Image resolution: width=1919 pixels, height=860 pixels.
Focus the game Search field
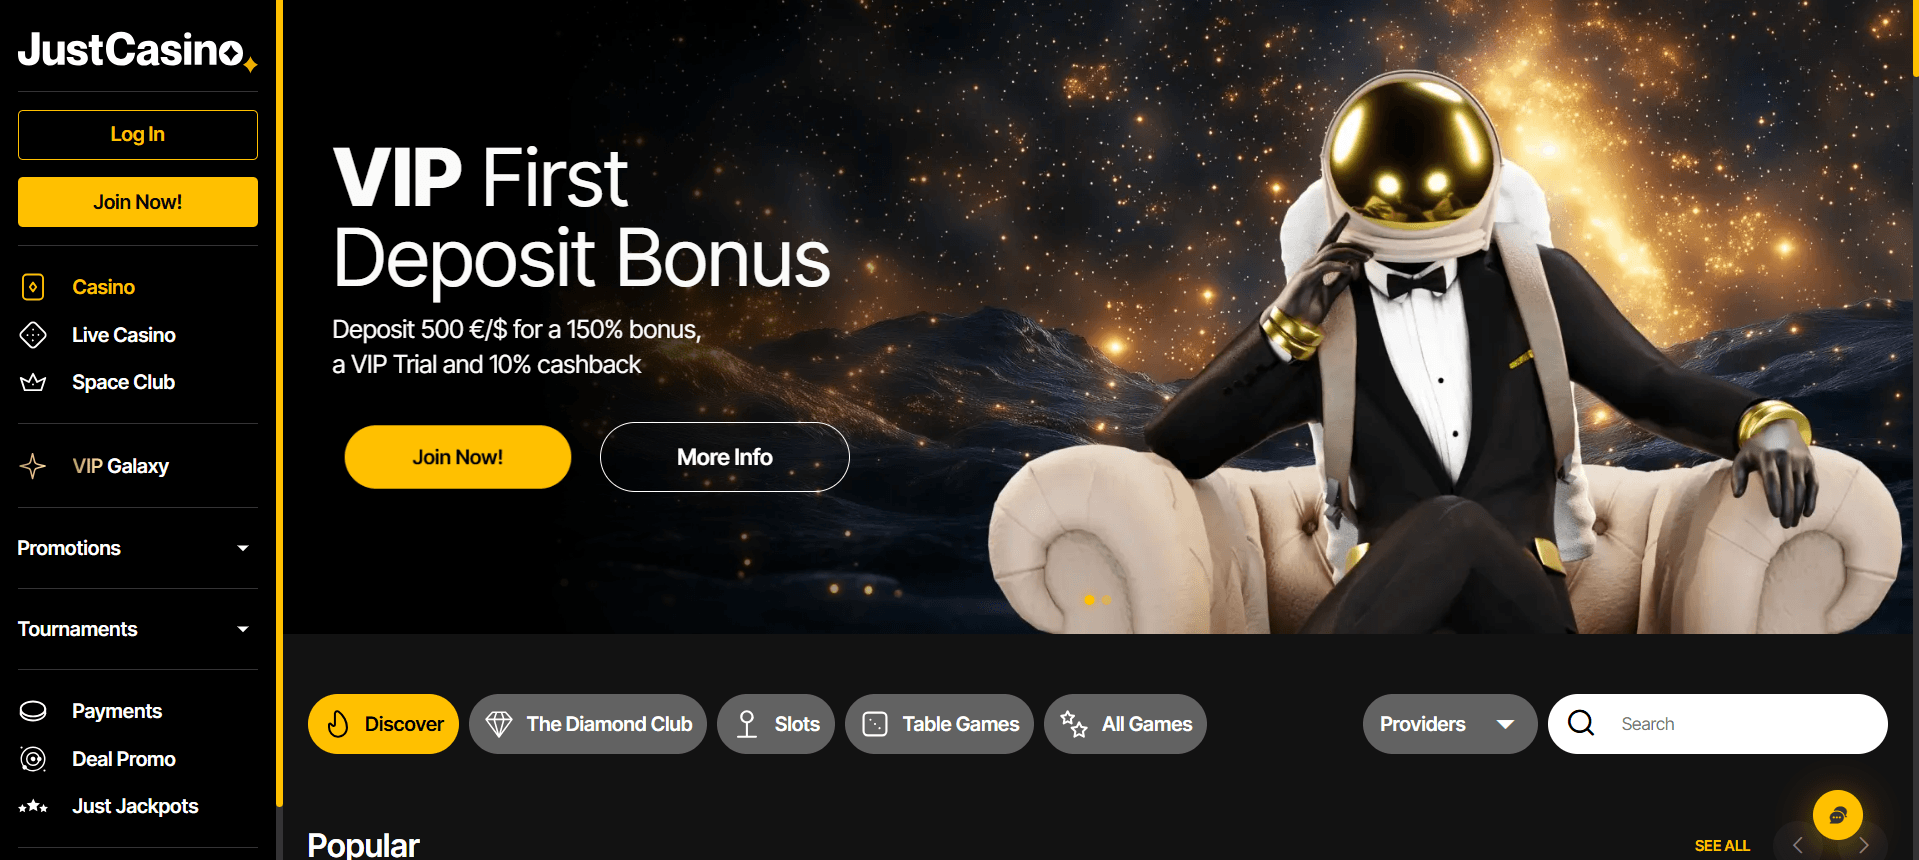(x=1718, y=724)
